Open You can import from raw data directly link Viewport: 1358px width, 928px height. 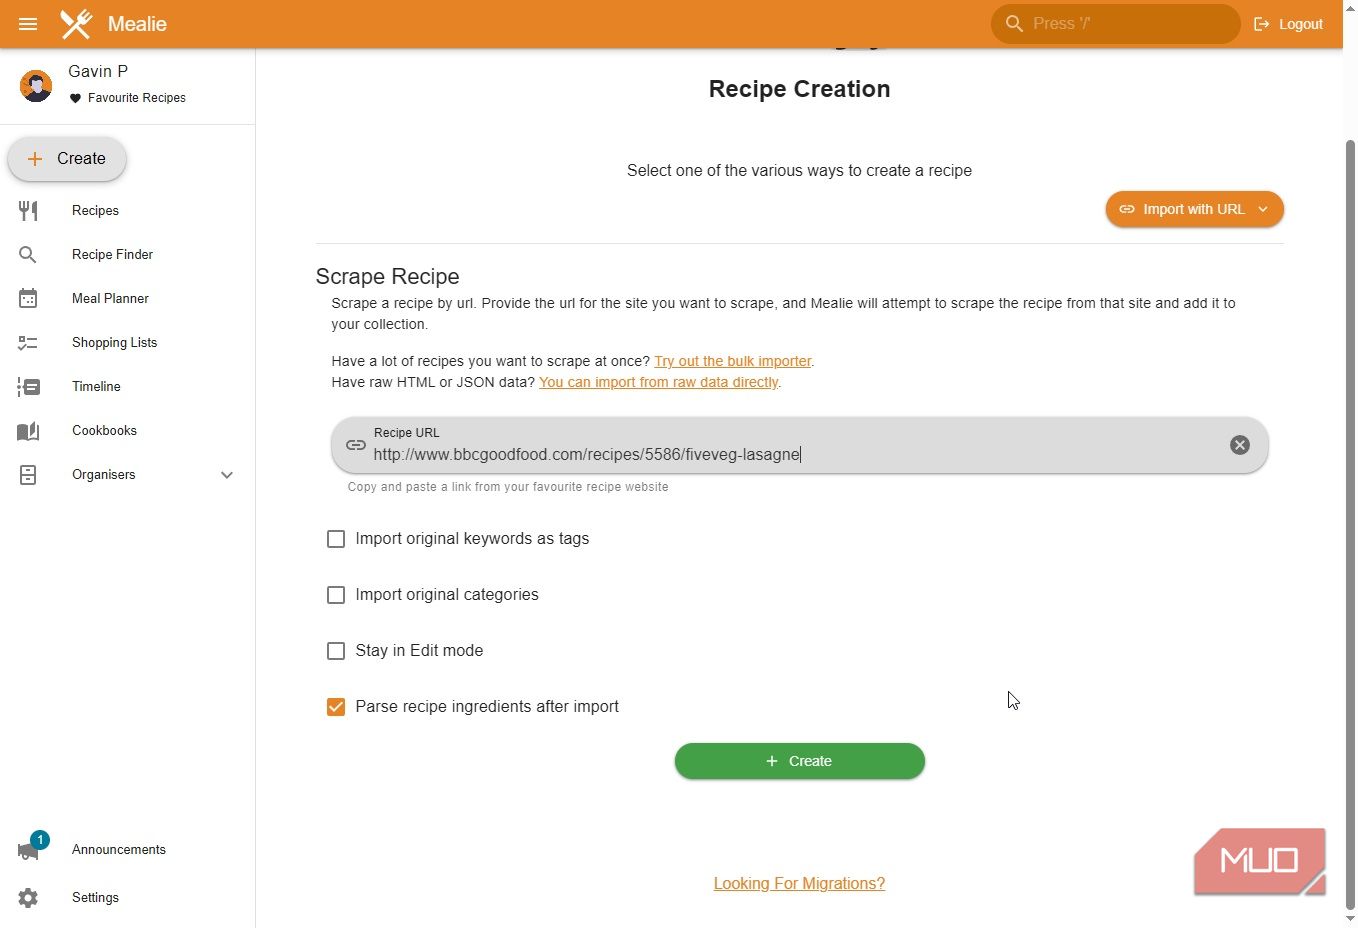658,382
